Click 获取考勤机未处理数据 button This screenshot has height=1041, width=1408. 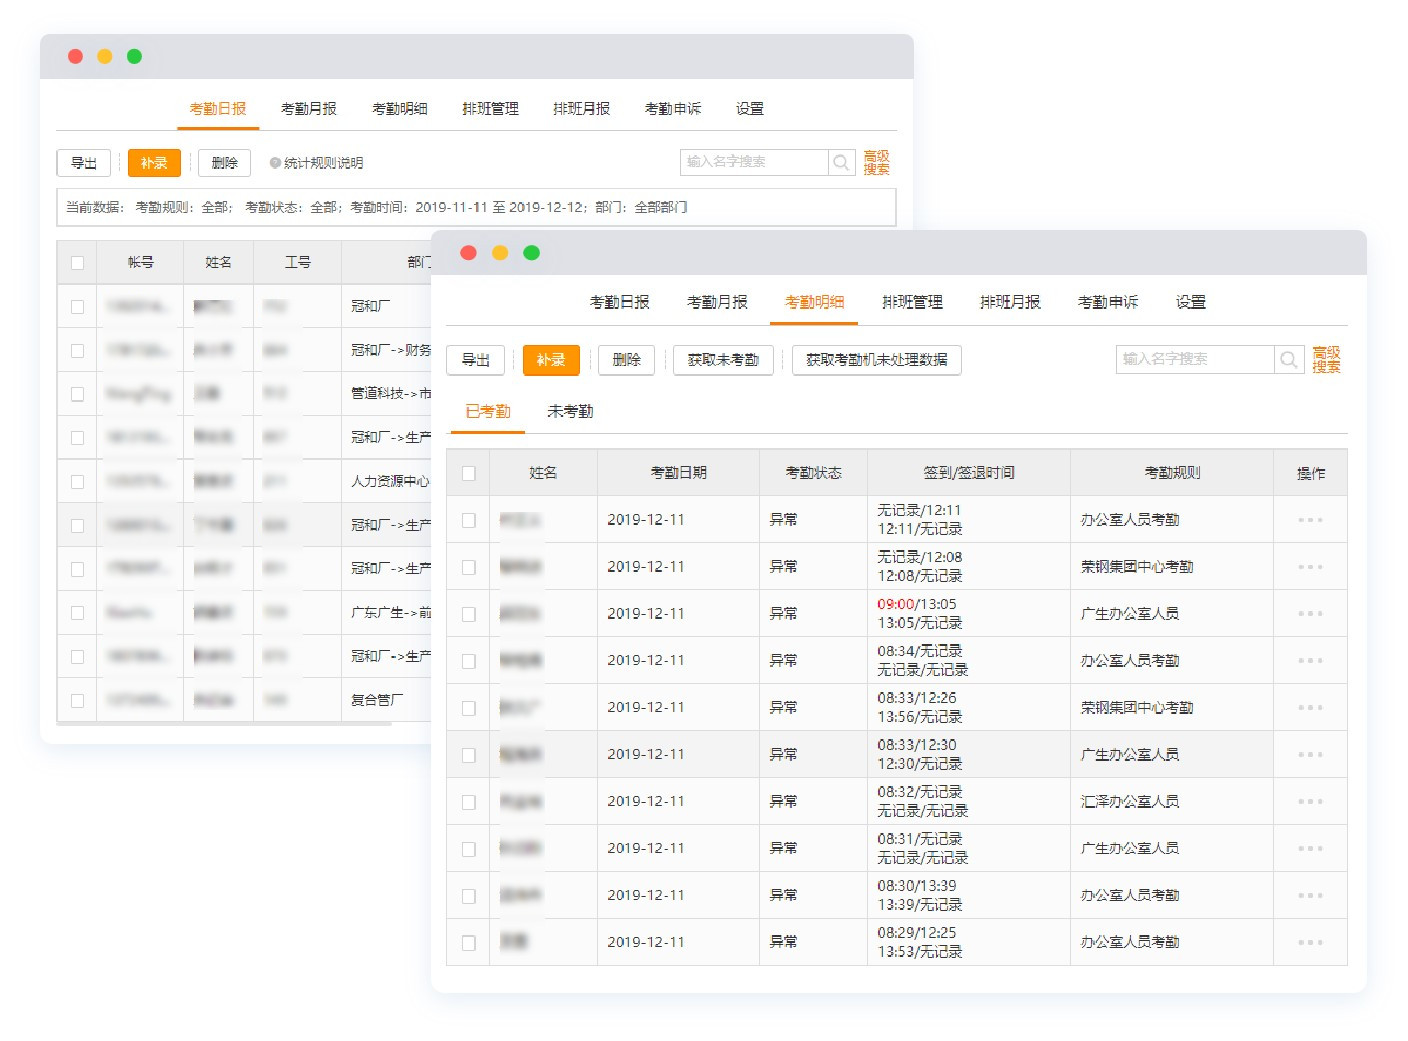coord(877,360)
